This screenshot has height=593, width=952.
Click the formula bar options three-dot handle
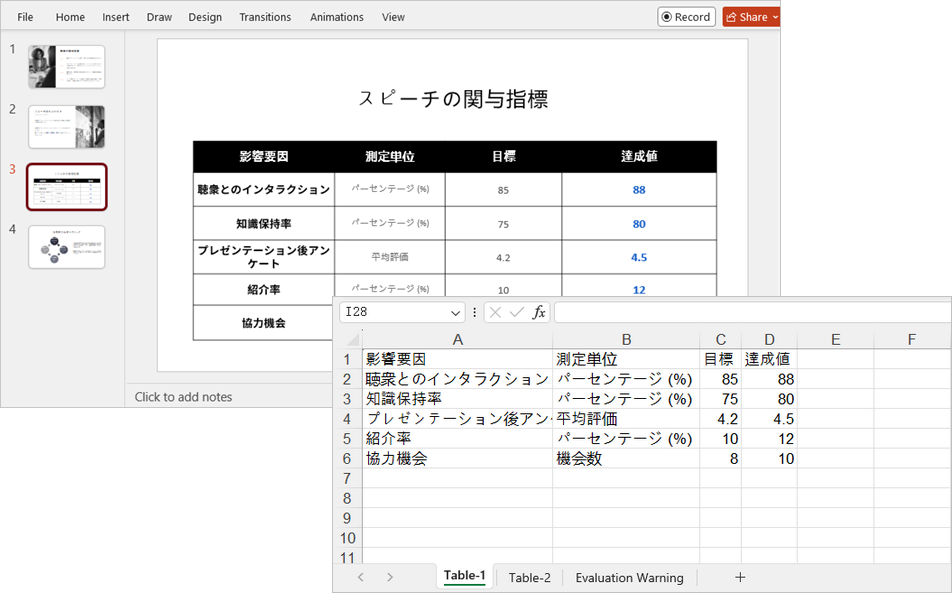click(474, 313)
